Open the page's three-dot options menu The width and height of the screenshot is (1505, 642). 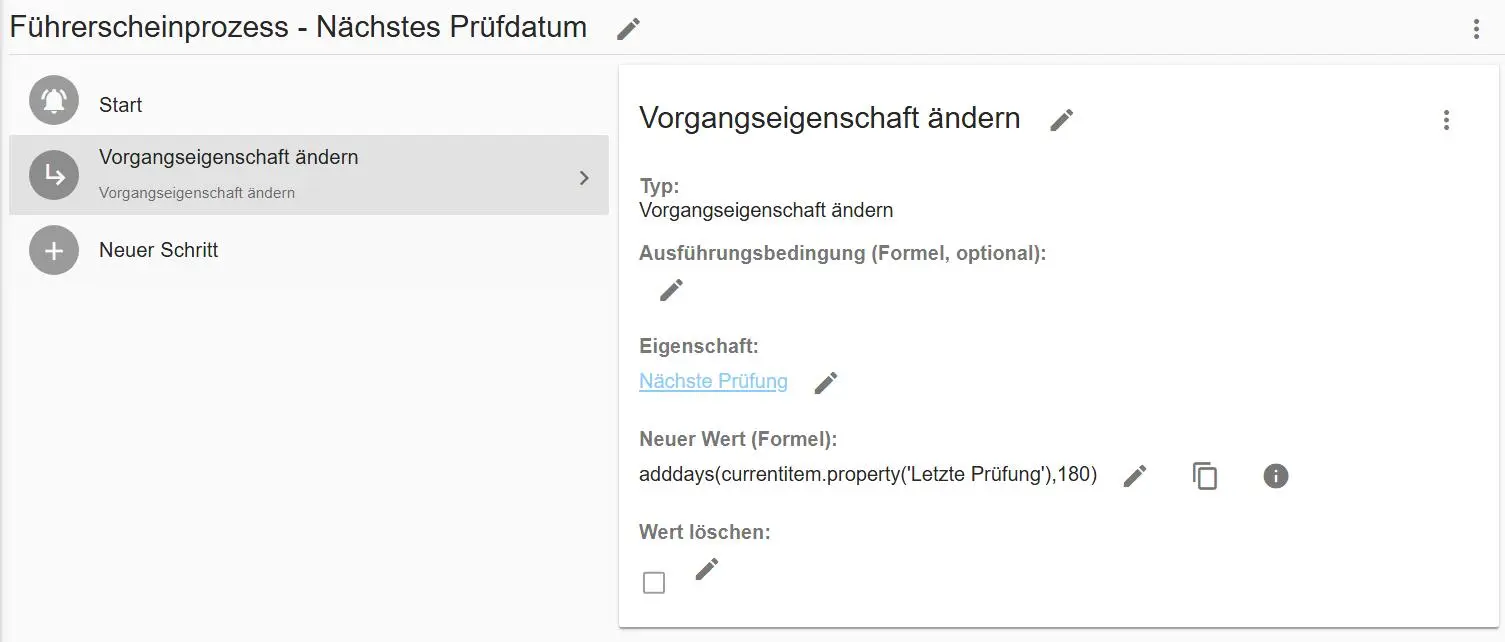click(1476, 29)
